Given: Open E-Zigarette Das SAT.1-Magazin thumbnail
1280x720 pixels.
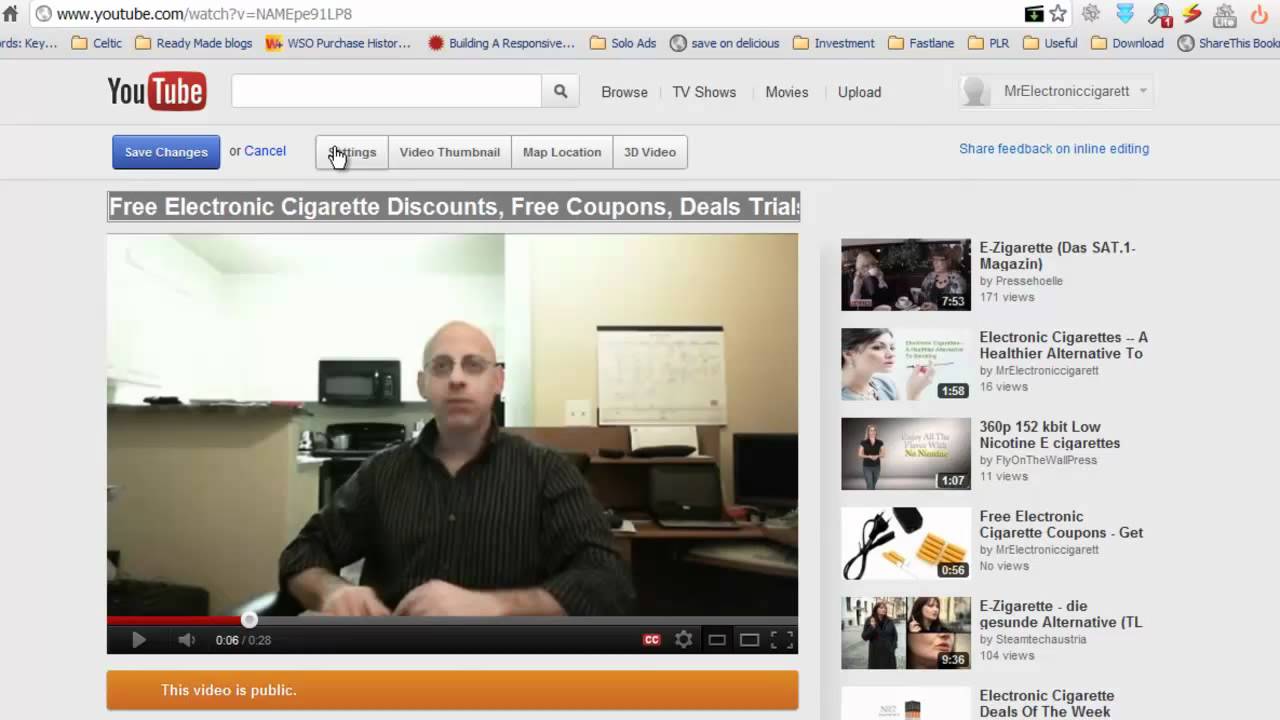Looking at the screenshot, I should coord(906,274).
